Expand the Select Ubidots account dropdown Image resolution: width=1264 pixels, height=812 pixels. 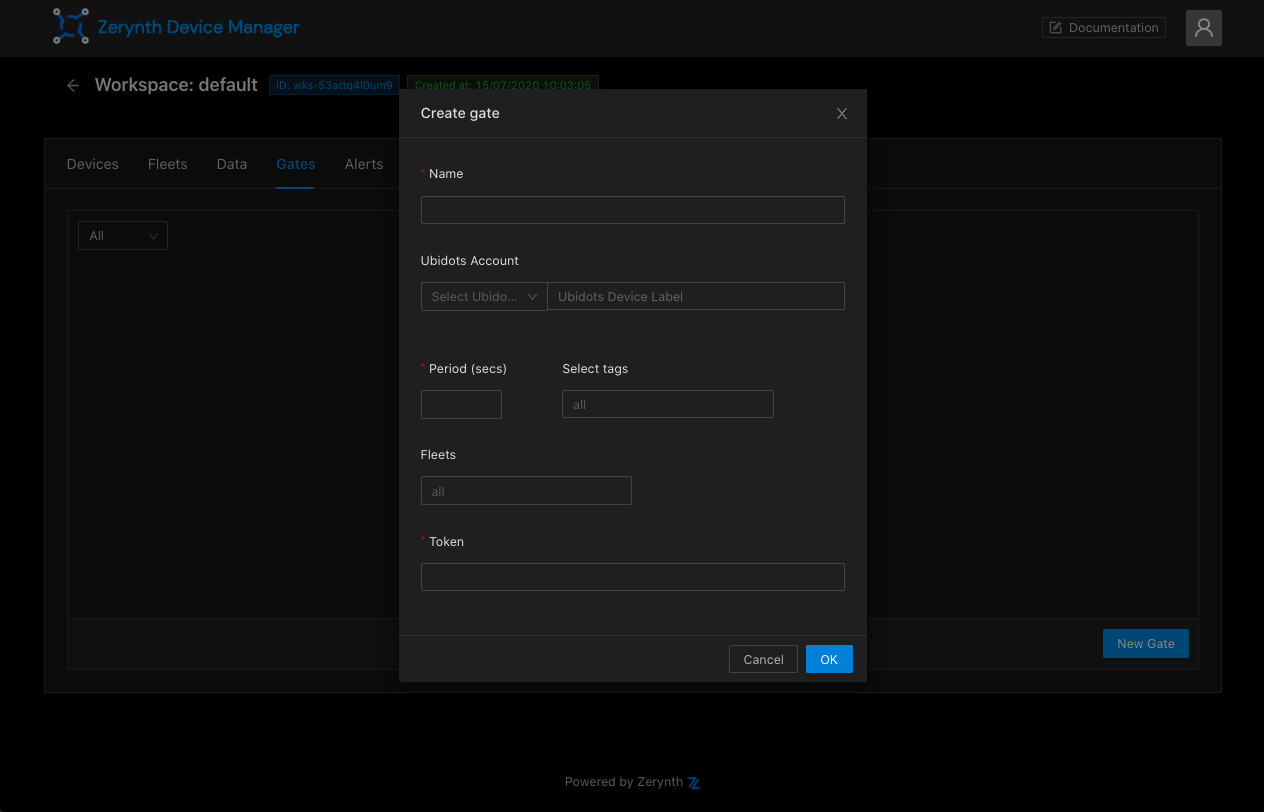click(484, 296)
